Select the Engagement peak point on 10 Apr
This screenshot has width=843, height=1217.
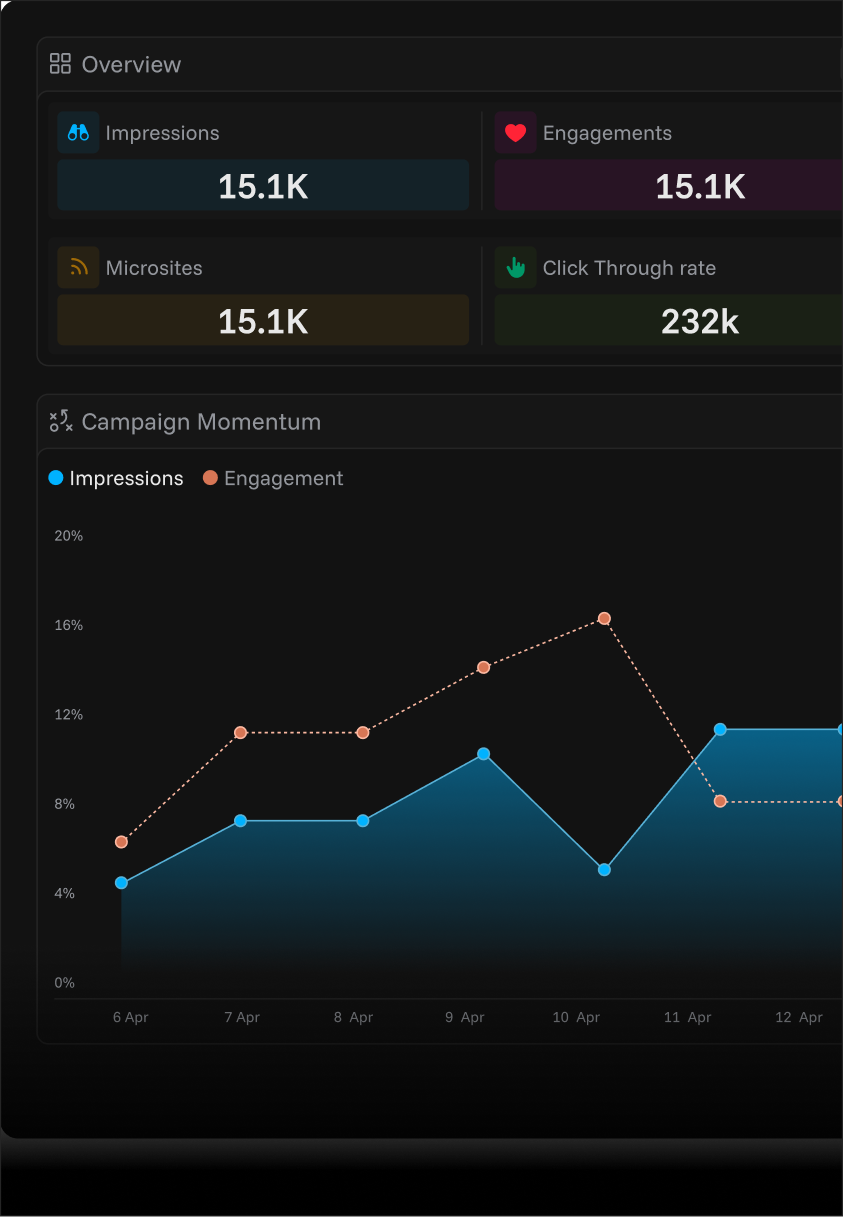point(604,619)
